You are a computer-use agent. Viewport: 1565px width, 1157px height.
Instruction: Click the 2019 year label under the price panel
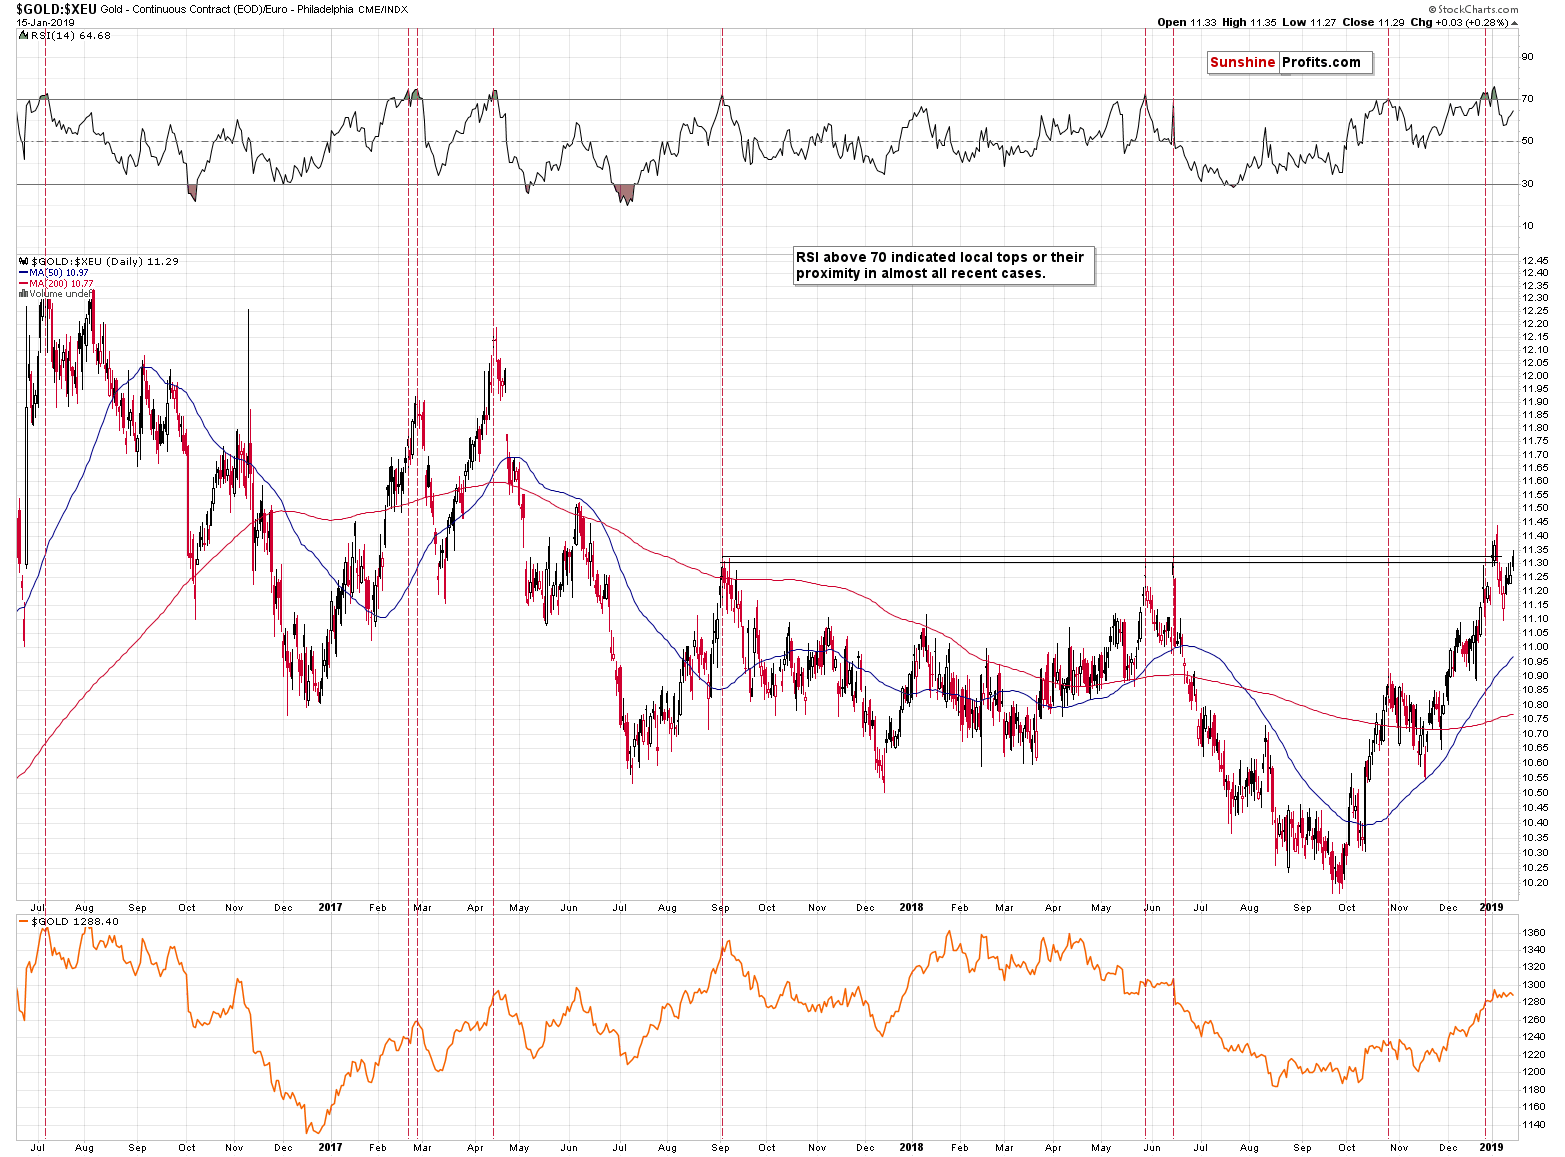[1491, 908]
